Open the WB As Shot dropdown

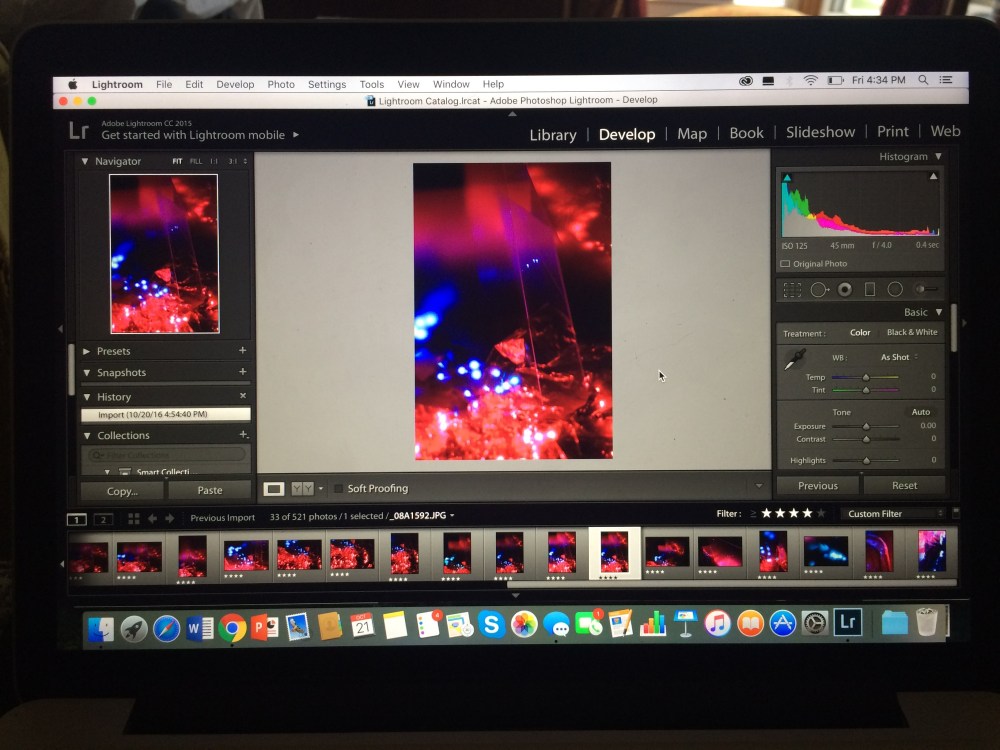[x=898, y=357]
